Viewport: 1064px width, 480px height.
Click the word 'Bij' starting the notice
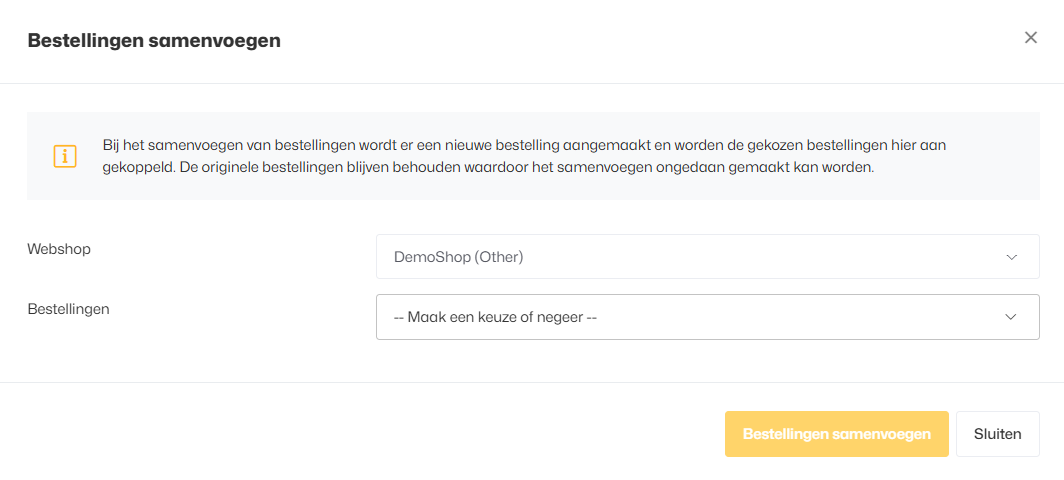tap(111, 145)
